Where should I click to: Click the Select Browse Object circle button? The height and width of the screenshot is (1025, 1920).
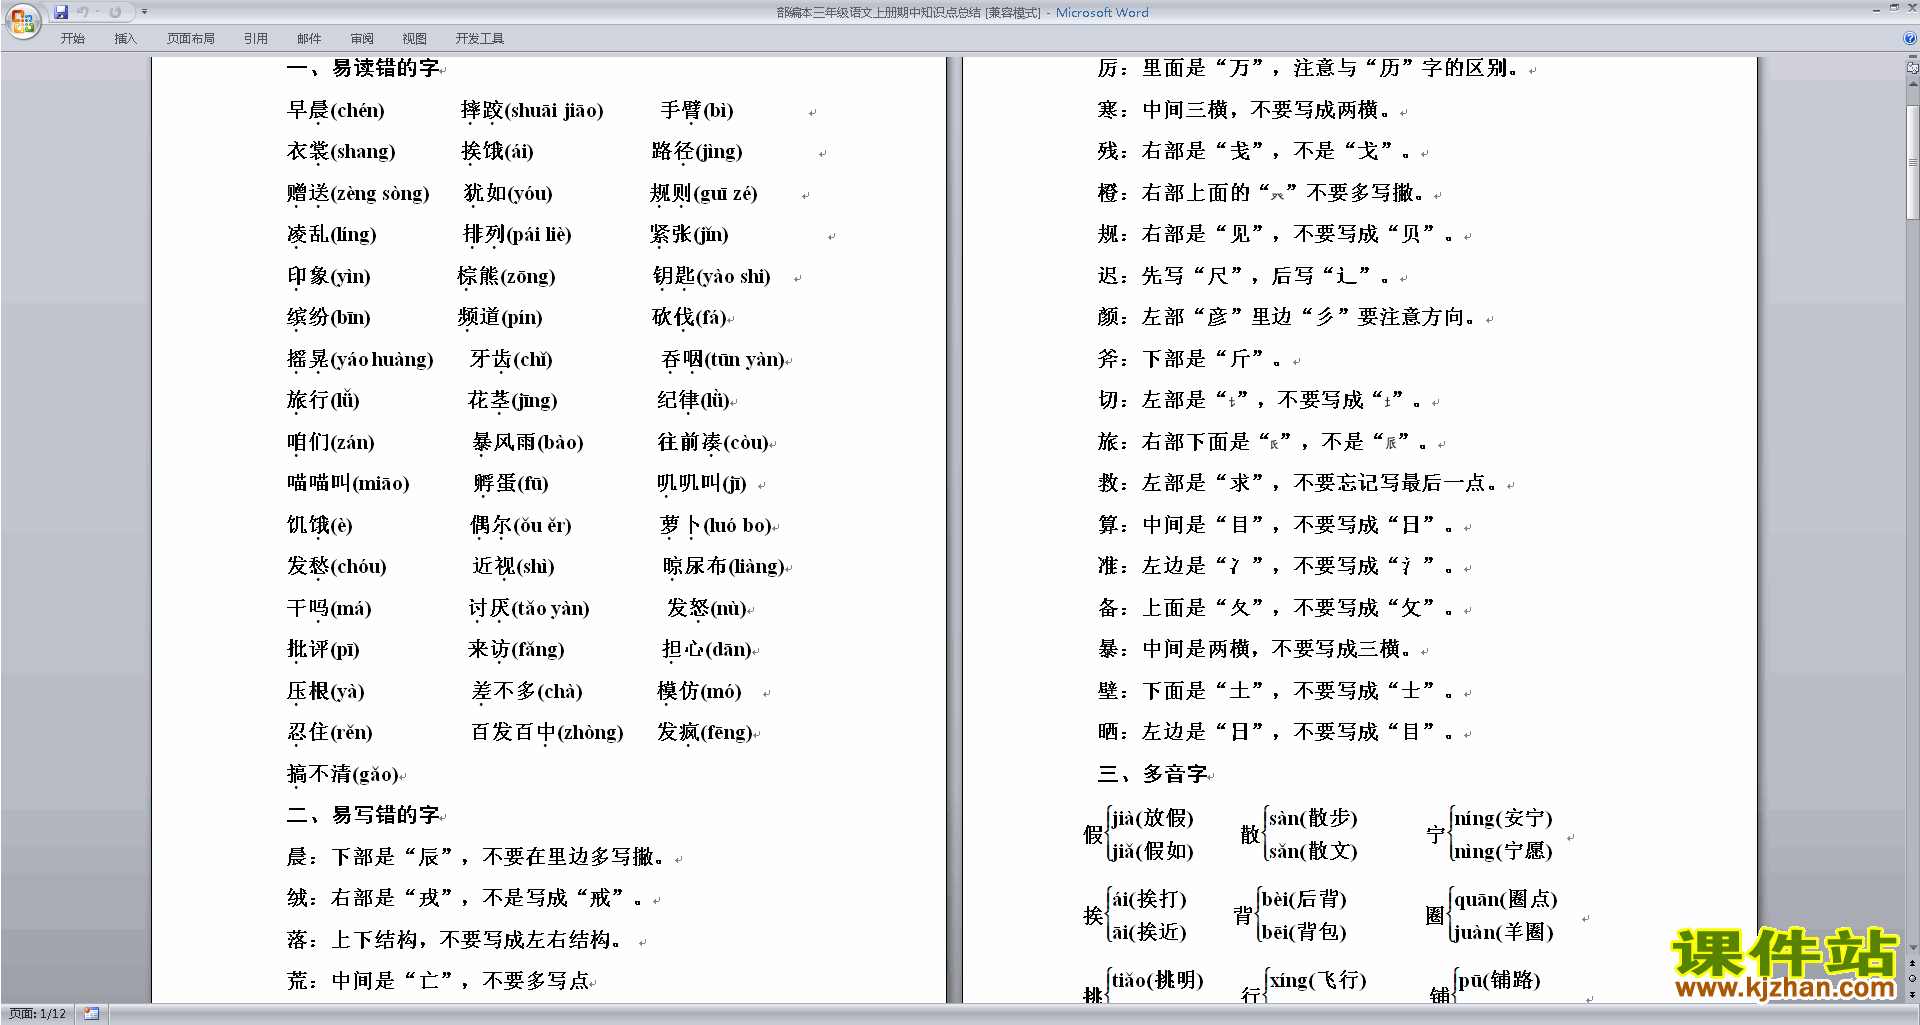coord(1913,979)
